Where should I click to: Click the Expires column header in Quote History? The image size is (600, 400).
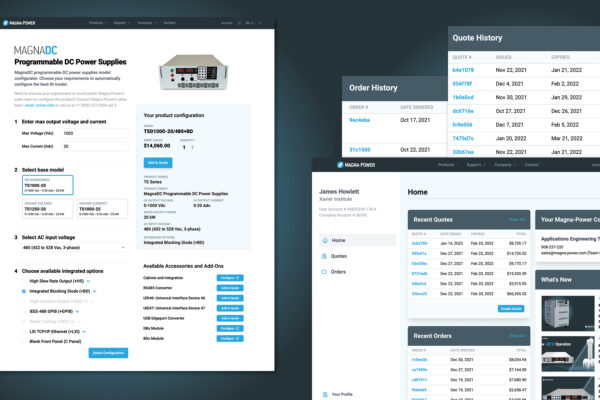tap(560, 57)
